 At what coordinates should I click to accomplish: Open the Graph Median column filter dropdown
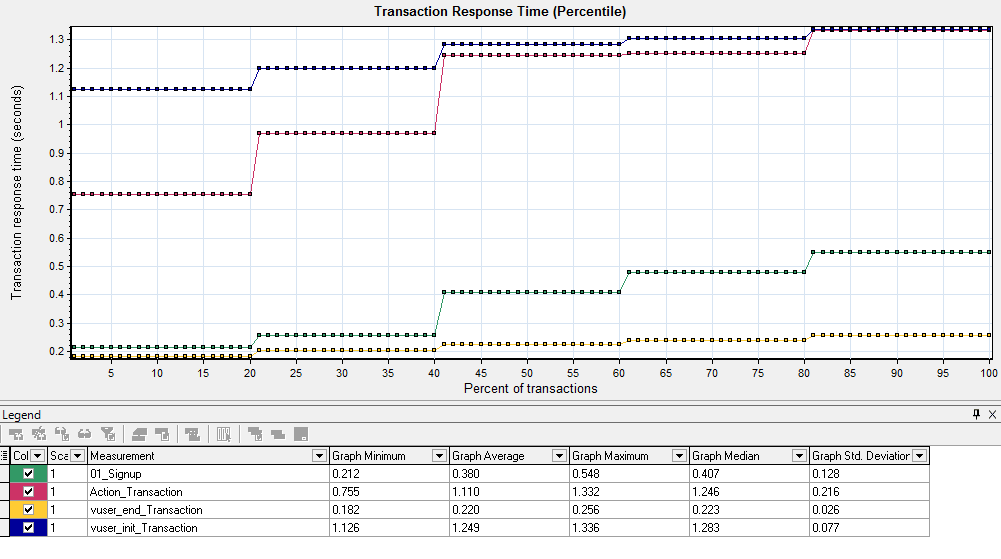tap(799, 456)
